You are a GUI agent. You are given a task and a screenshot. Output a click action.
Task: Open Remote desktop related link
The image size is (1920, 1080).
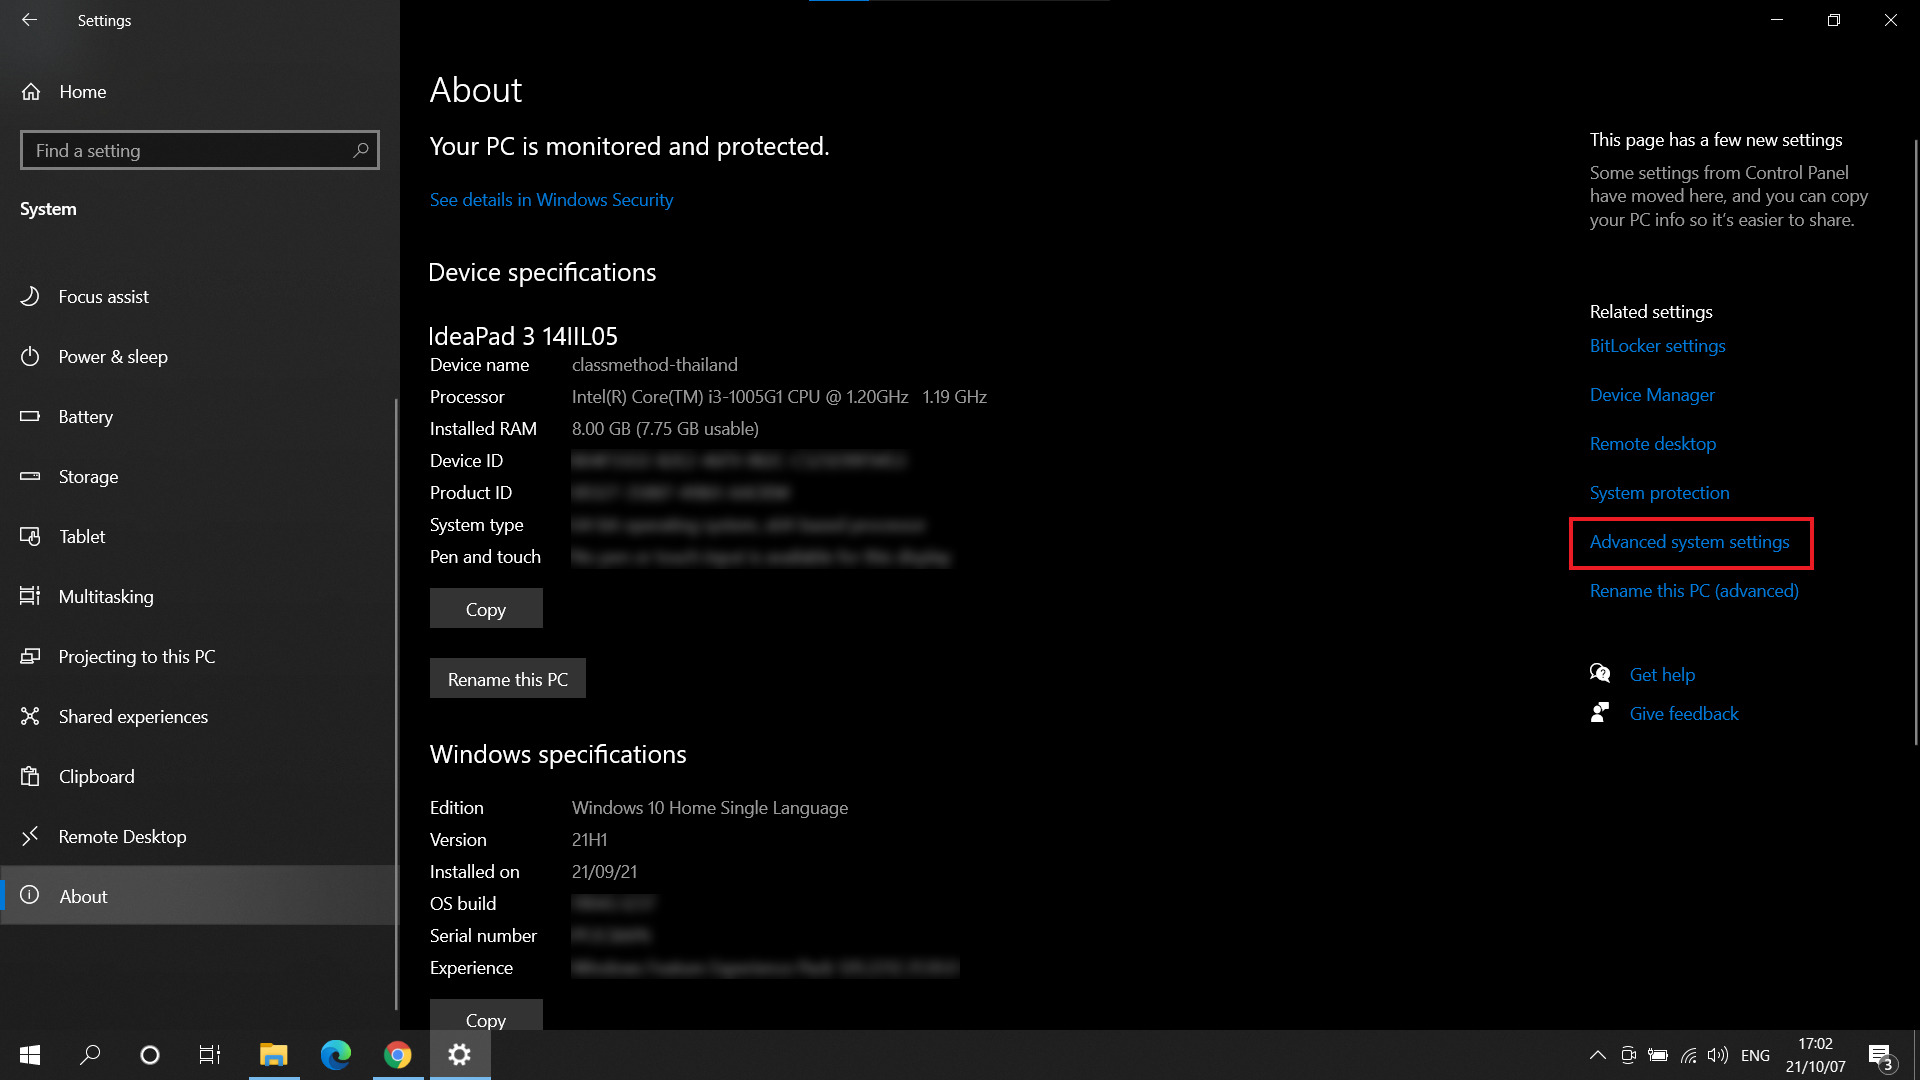1652,444
